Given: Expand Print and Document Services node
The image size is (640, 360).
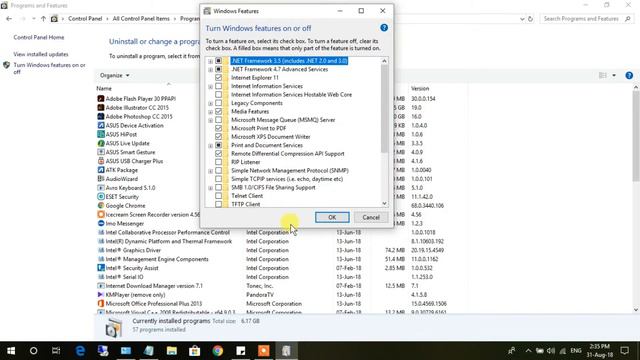Looking at the screenshot, I should click(x=210, y=146).
